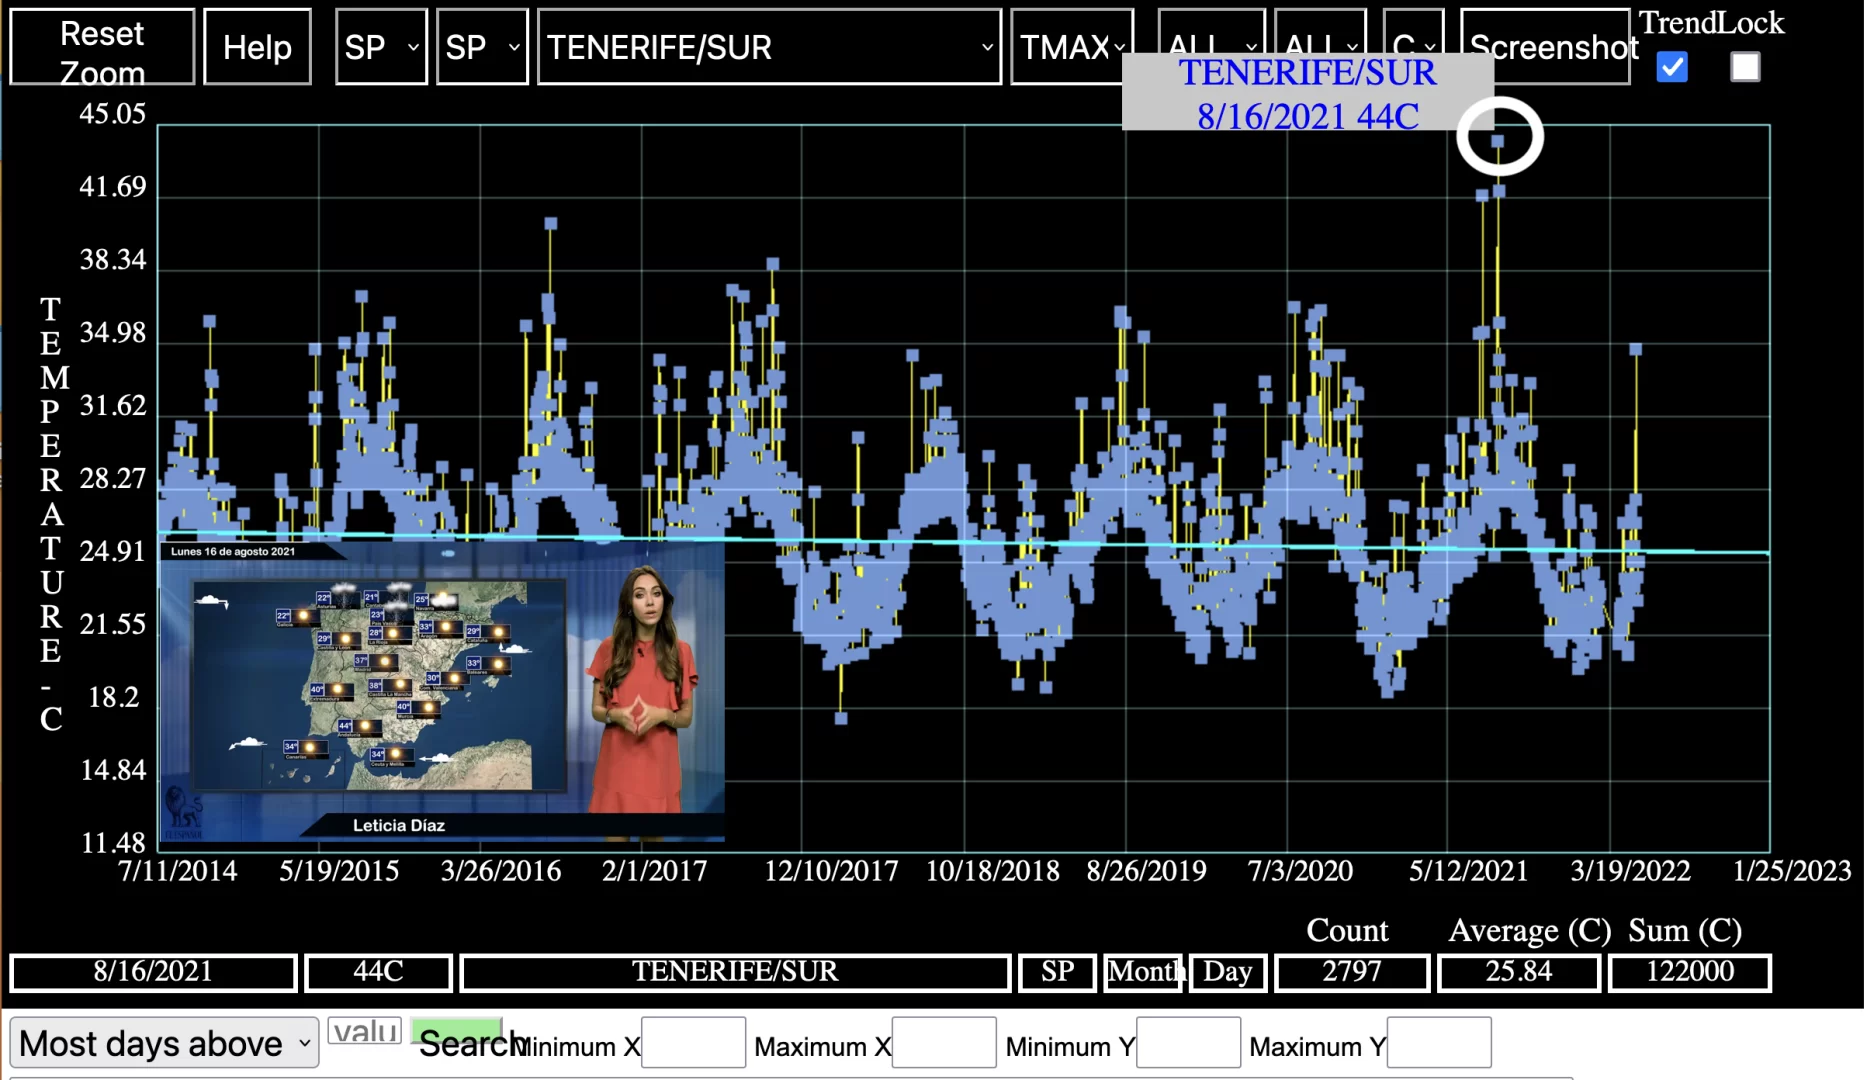Click the Minimum X input field
This screenshot has width=1867, height=1080.
693,1043
